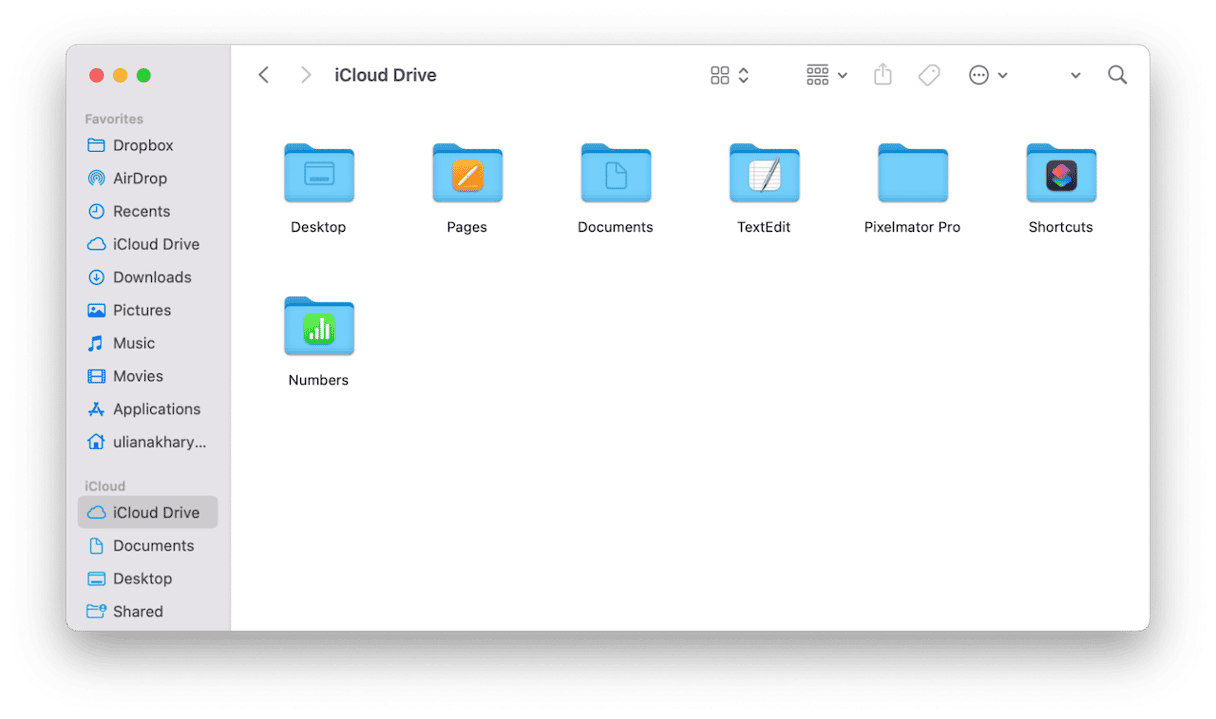Image resolution: width=1216 pixels, height=719 pixels.
Task: Open the Tags icon in the toolbar
Action: tap(929, 74)
